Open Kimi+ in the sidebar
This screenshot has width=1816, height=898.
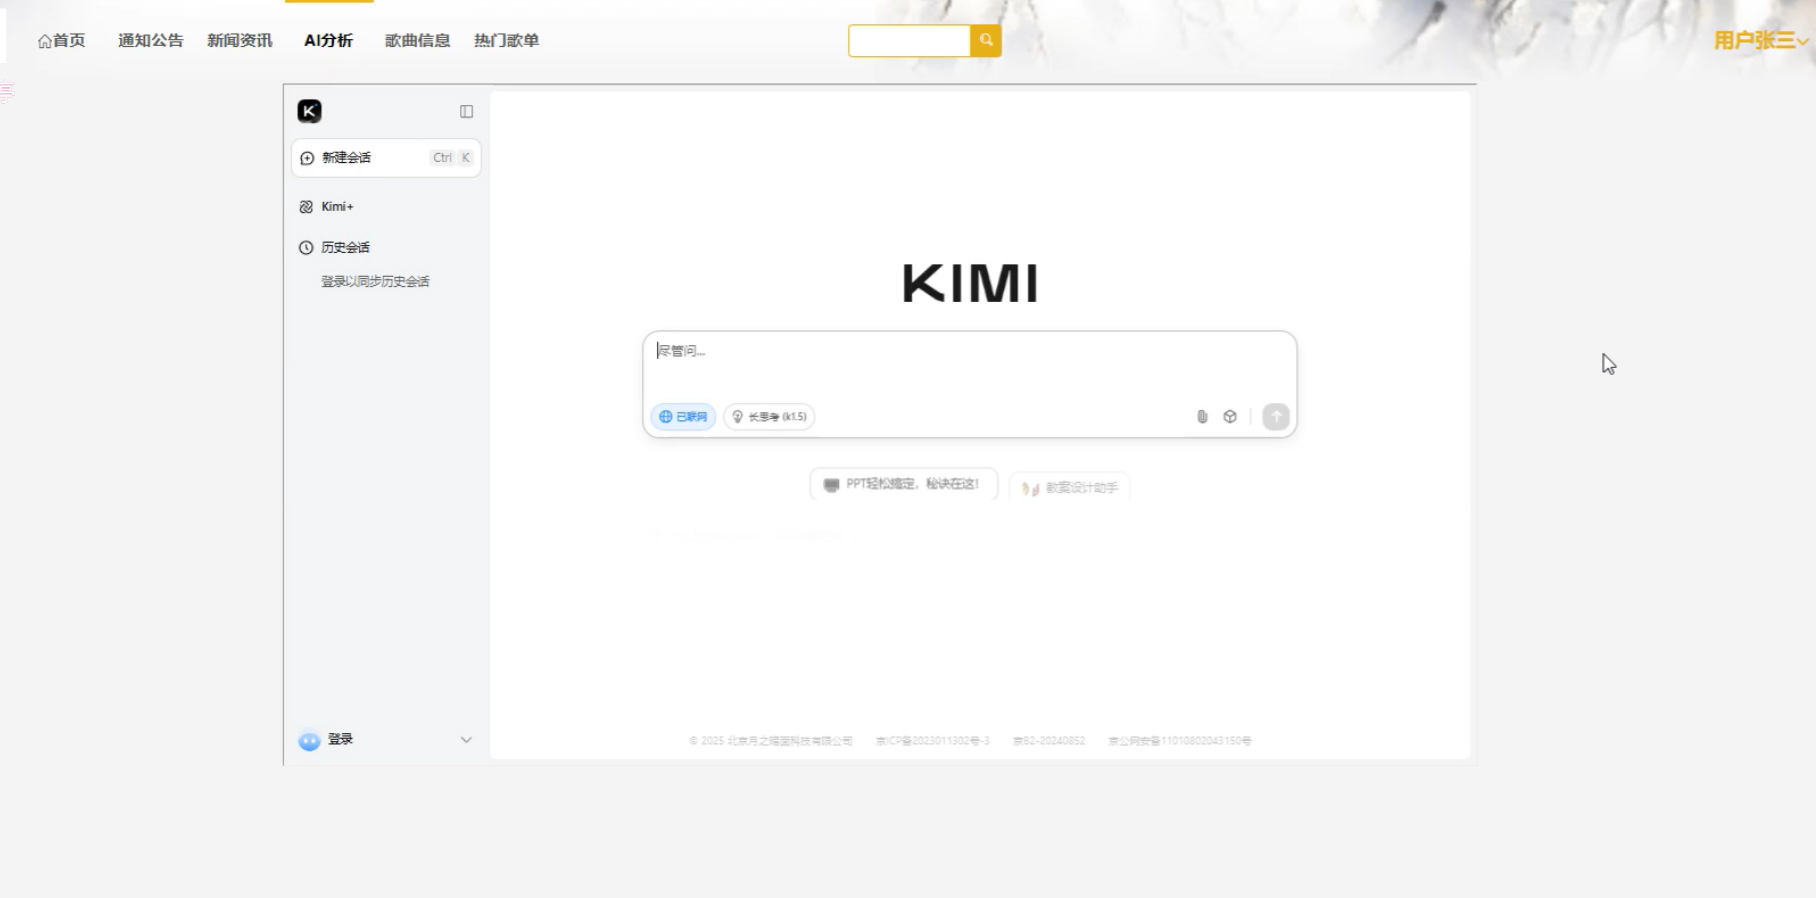327,207
